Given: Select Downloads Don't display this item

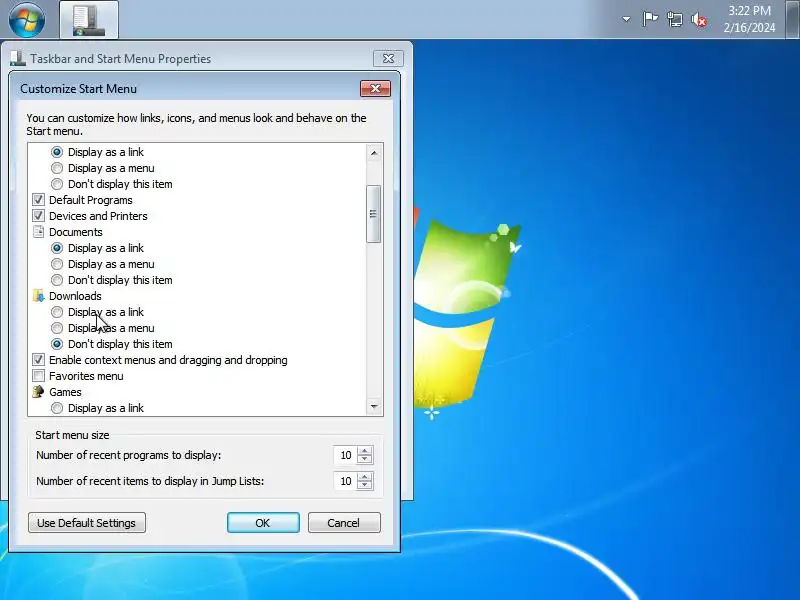Looking at the screenshot, I should [x=57, y=344].
